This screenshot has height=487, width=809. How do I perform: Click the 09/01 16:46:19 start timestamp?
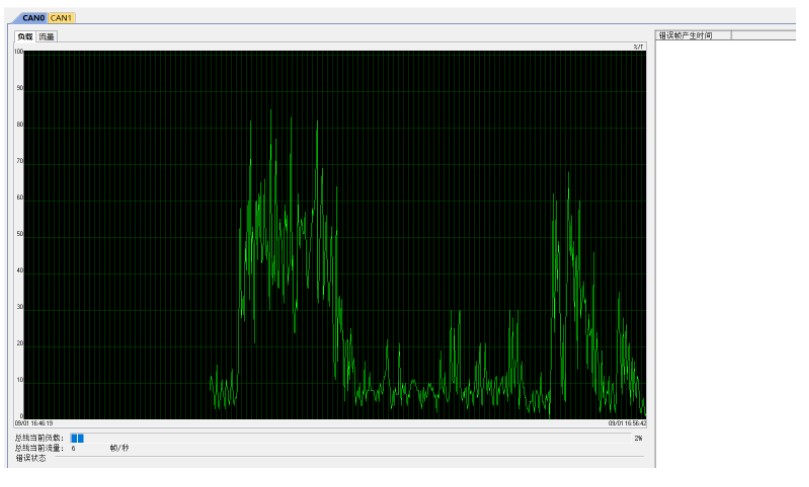34,423
